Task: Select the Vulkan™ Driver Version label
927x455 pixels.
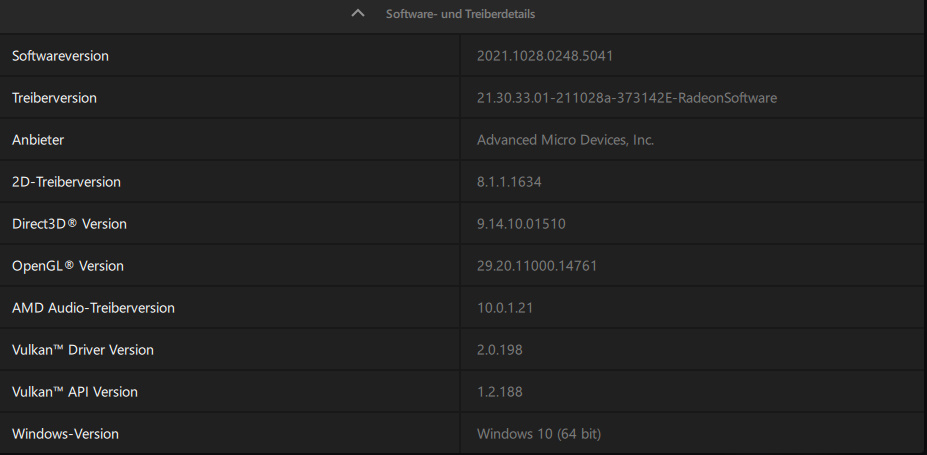Action: [82, 350]
